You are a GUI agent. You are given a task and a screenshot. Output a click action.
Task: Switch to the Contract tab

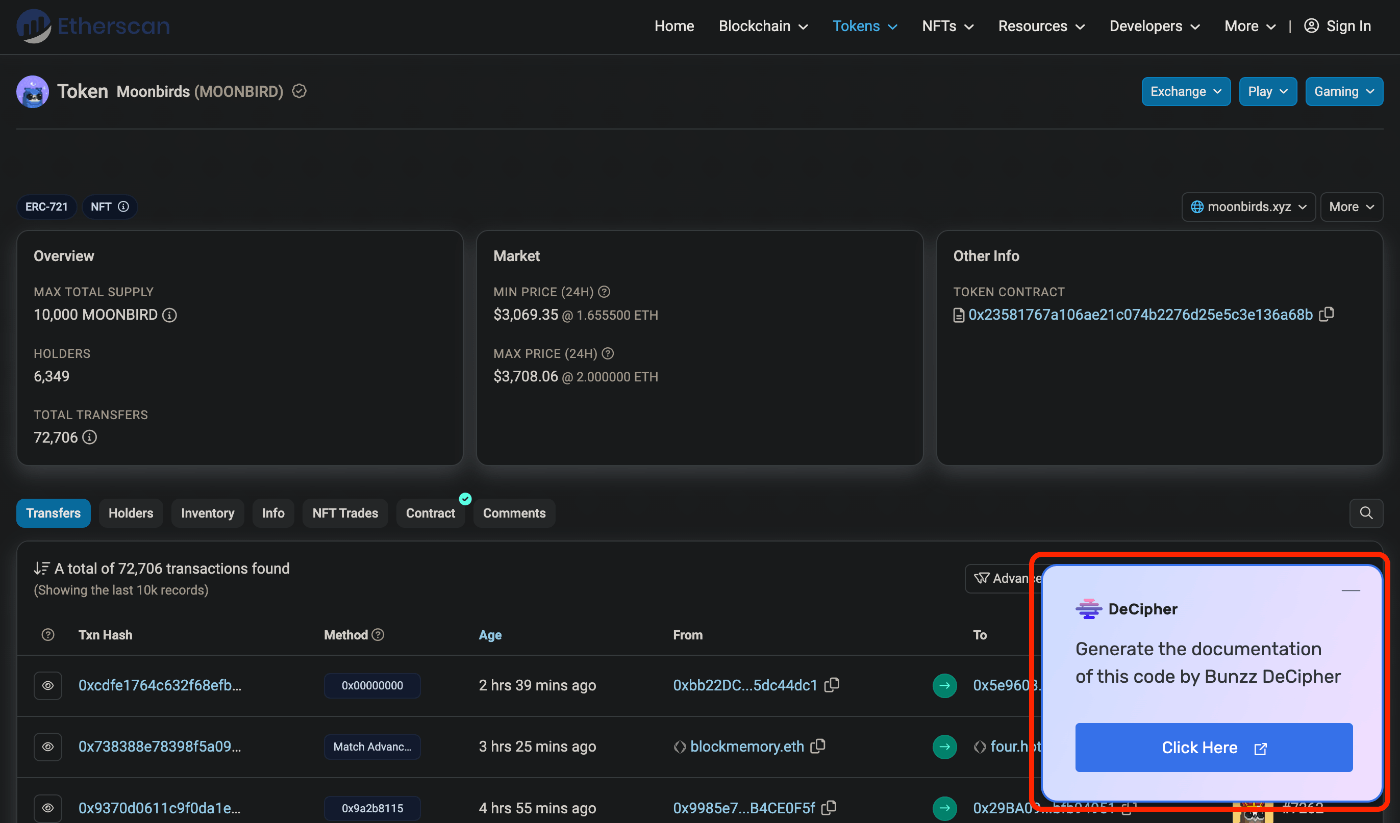pyautogui.click(x=431, y=513)
